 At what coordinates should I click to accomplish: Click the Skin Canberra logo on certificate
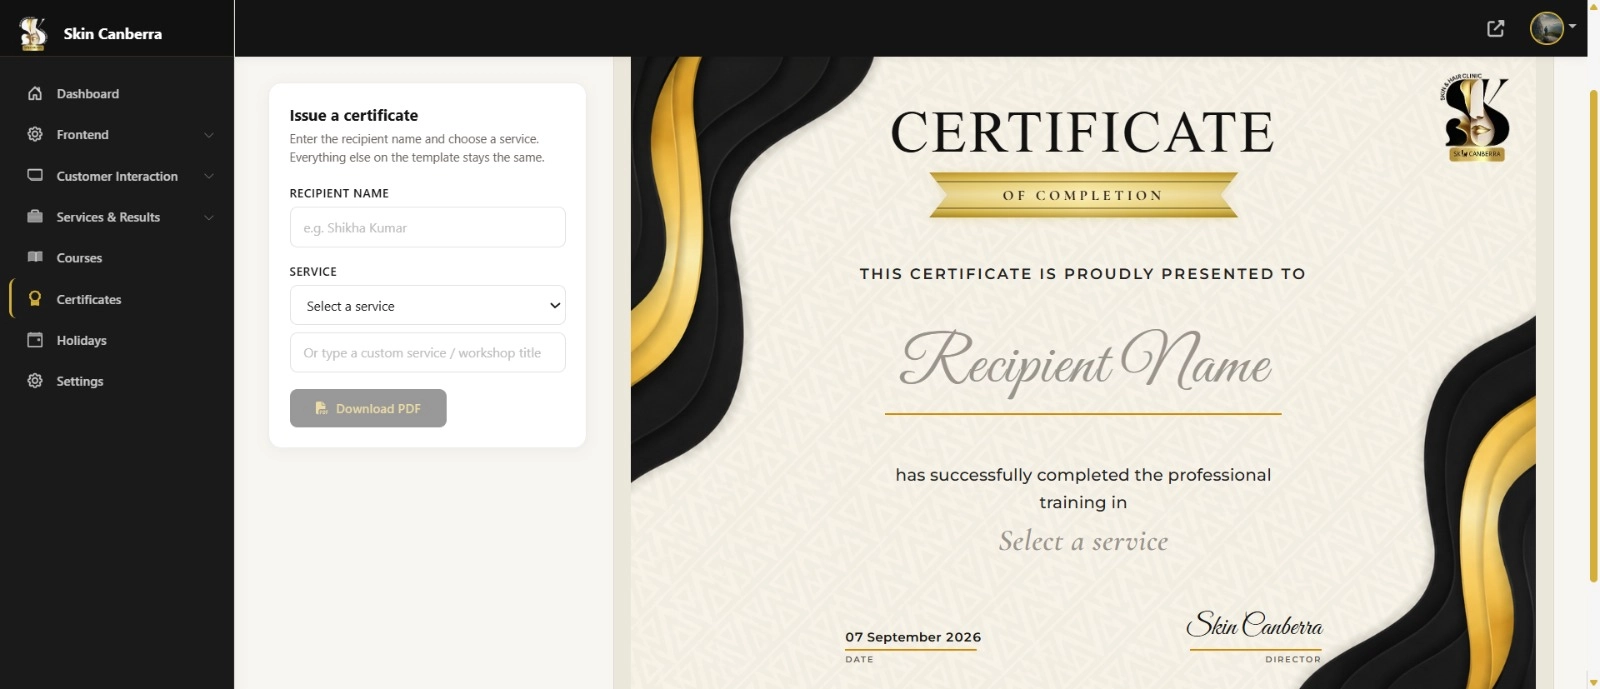1475,117
